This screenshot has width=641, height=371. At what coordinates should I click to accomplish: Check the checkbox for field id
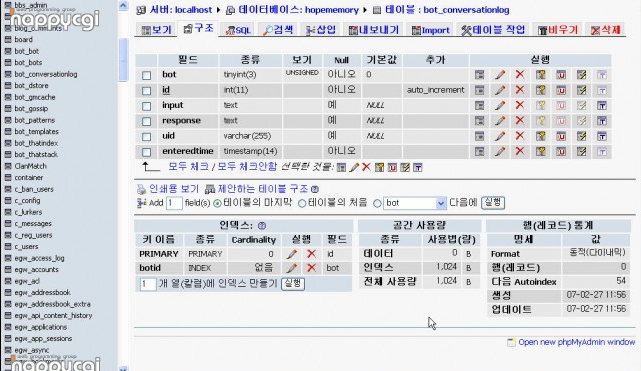[x=146, y=91]
